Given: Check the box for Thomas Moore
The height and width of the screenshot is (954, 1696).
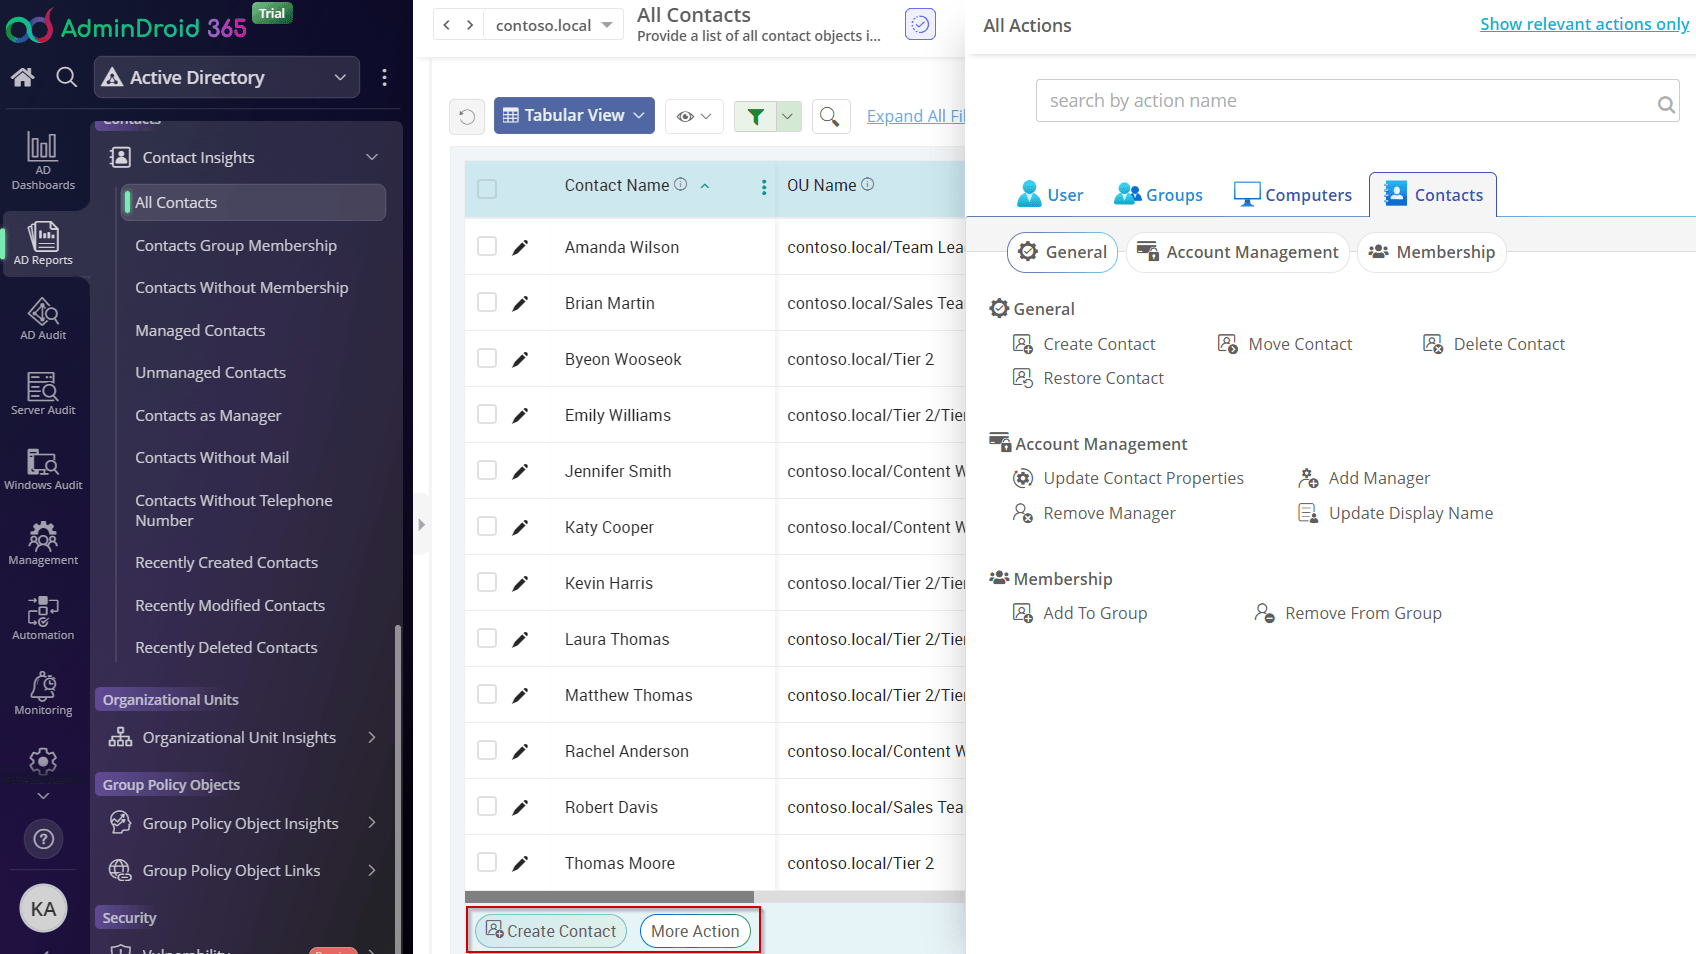Looking at the screenshot, I should (487, 862).
